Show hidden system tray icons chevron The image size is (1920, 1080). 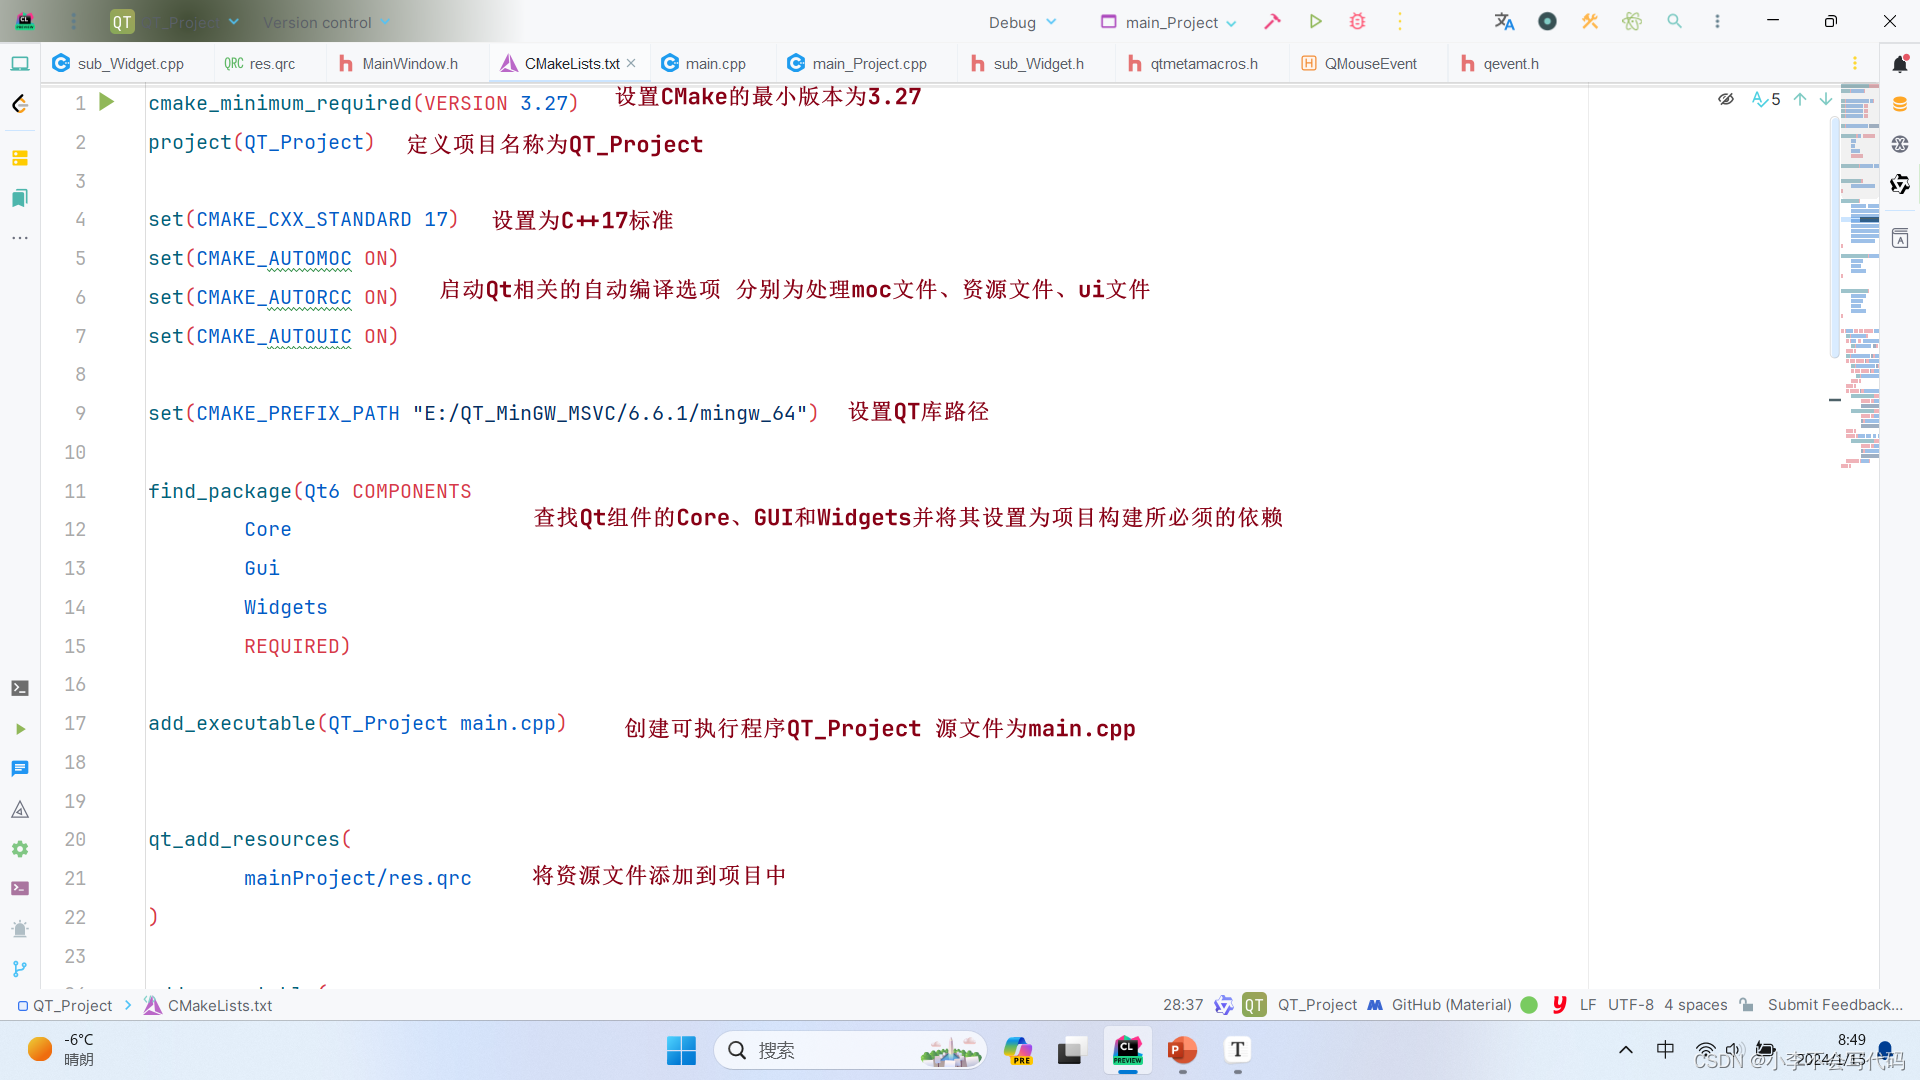1626,1050
